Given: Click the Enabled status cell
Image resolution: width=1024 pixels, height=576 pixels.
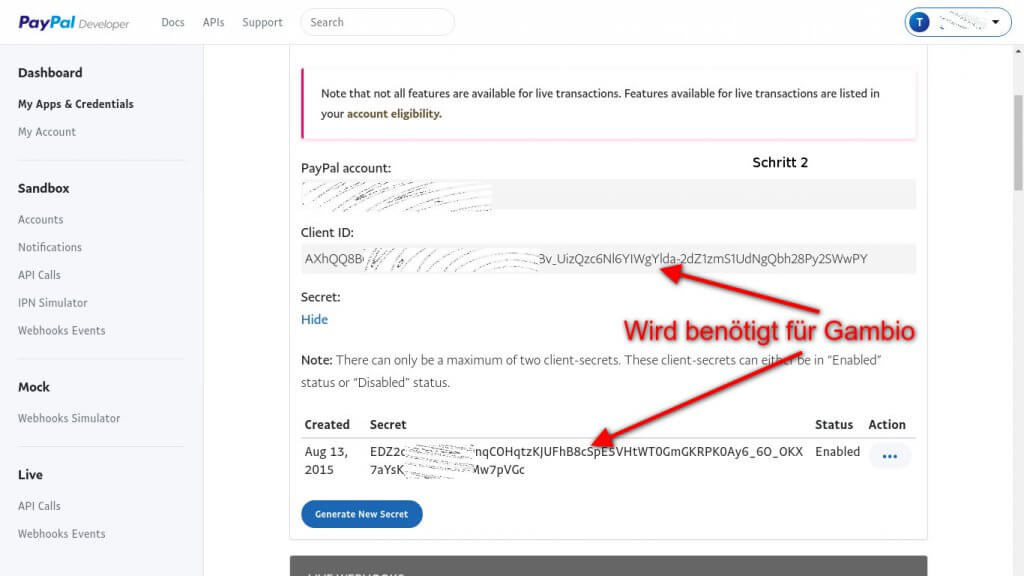Looking at the screenshot, I should click(837, 451).
